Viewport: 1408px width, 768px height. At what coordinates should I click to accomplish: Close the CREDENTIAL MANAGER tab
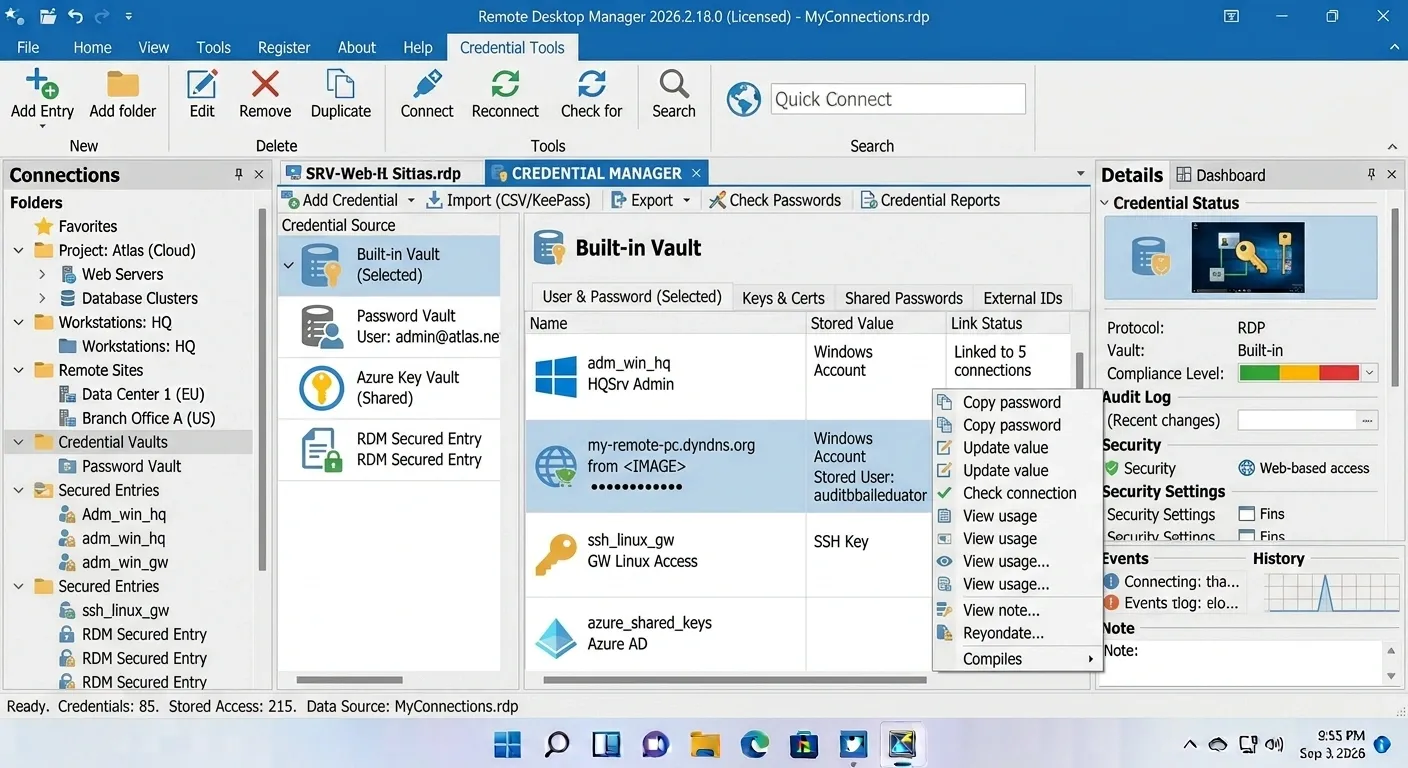(x=697, y=173)
